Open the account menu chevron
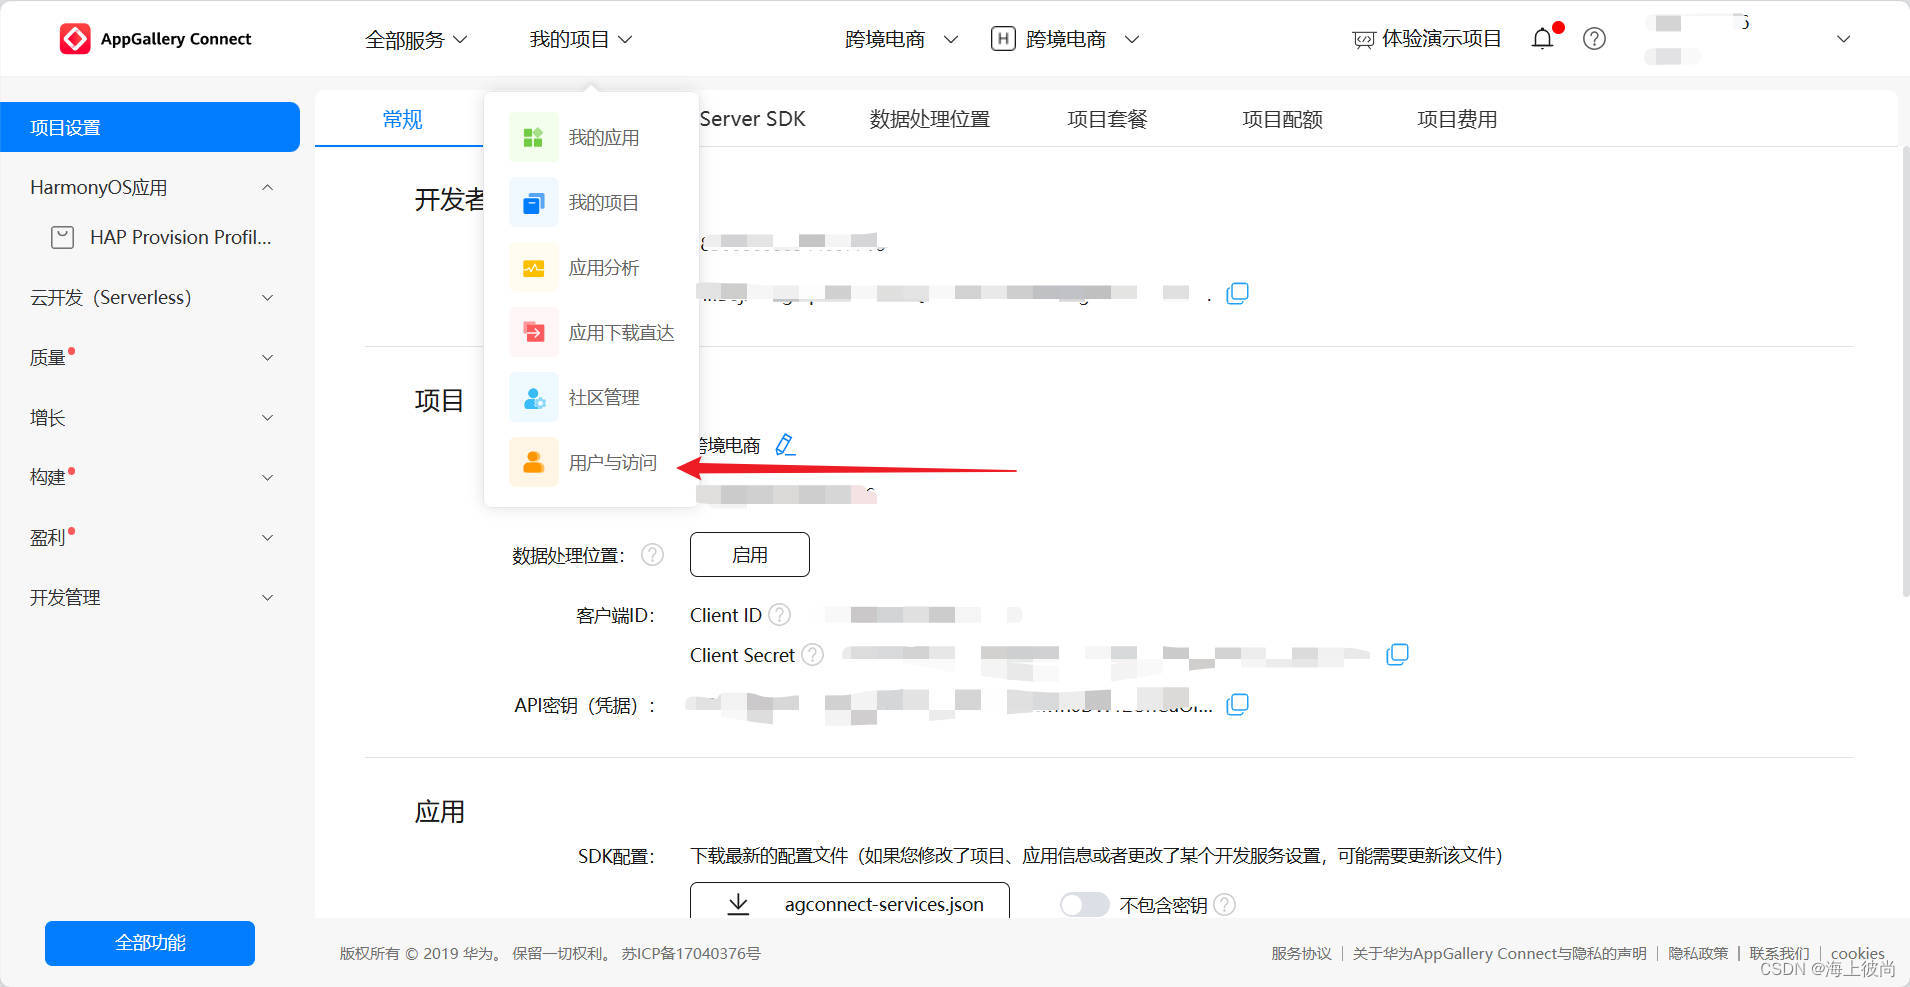The height and width of the screenshot is (987, 1910). (1844, 39)
